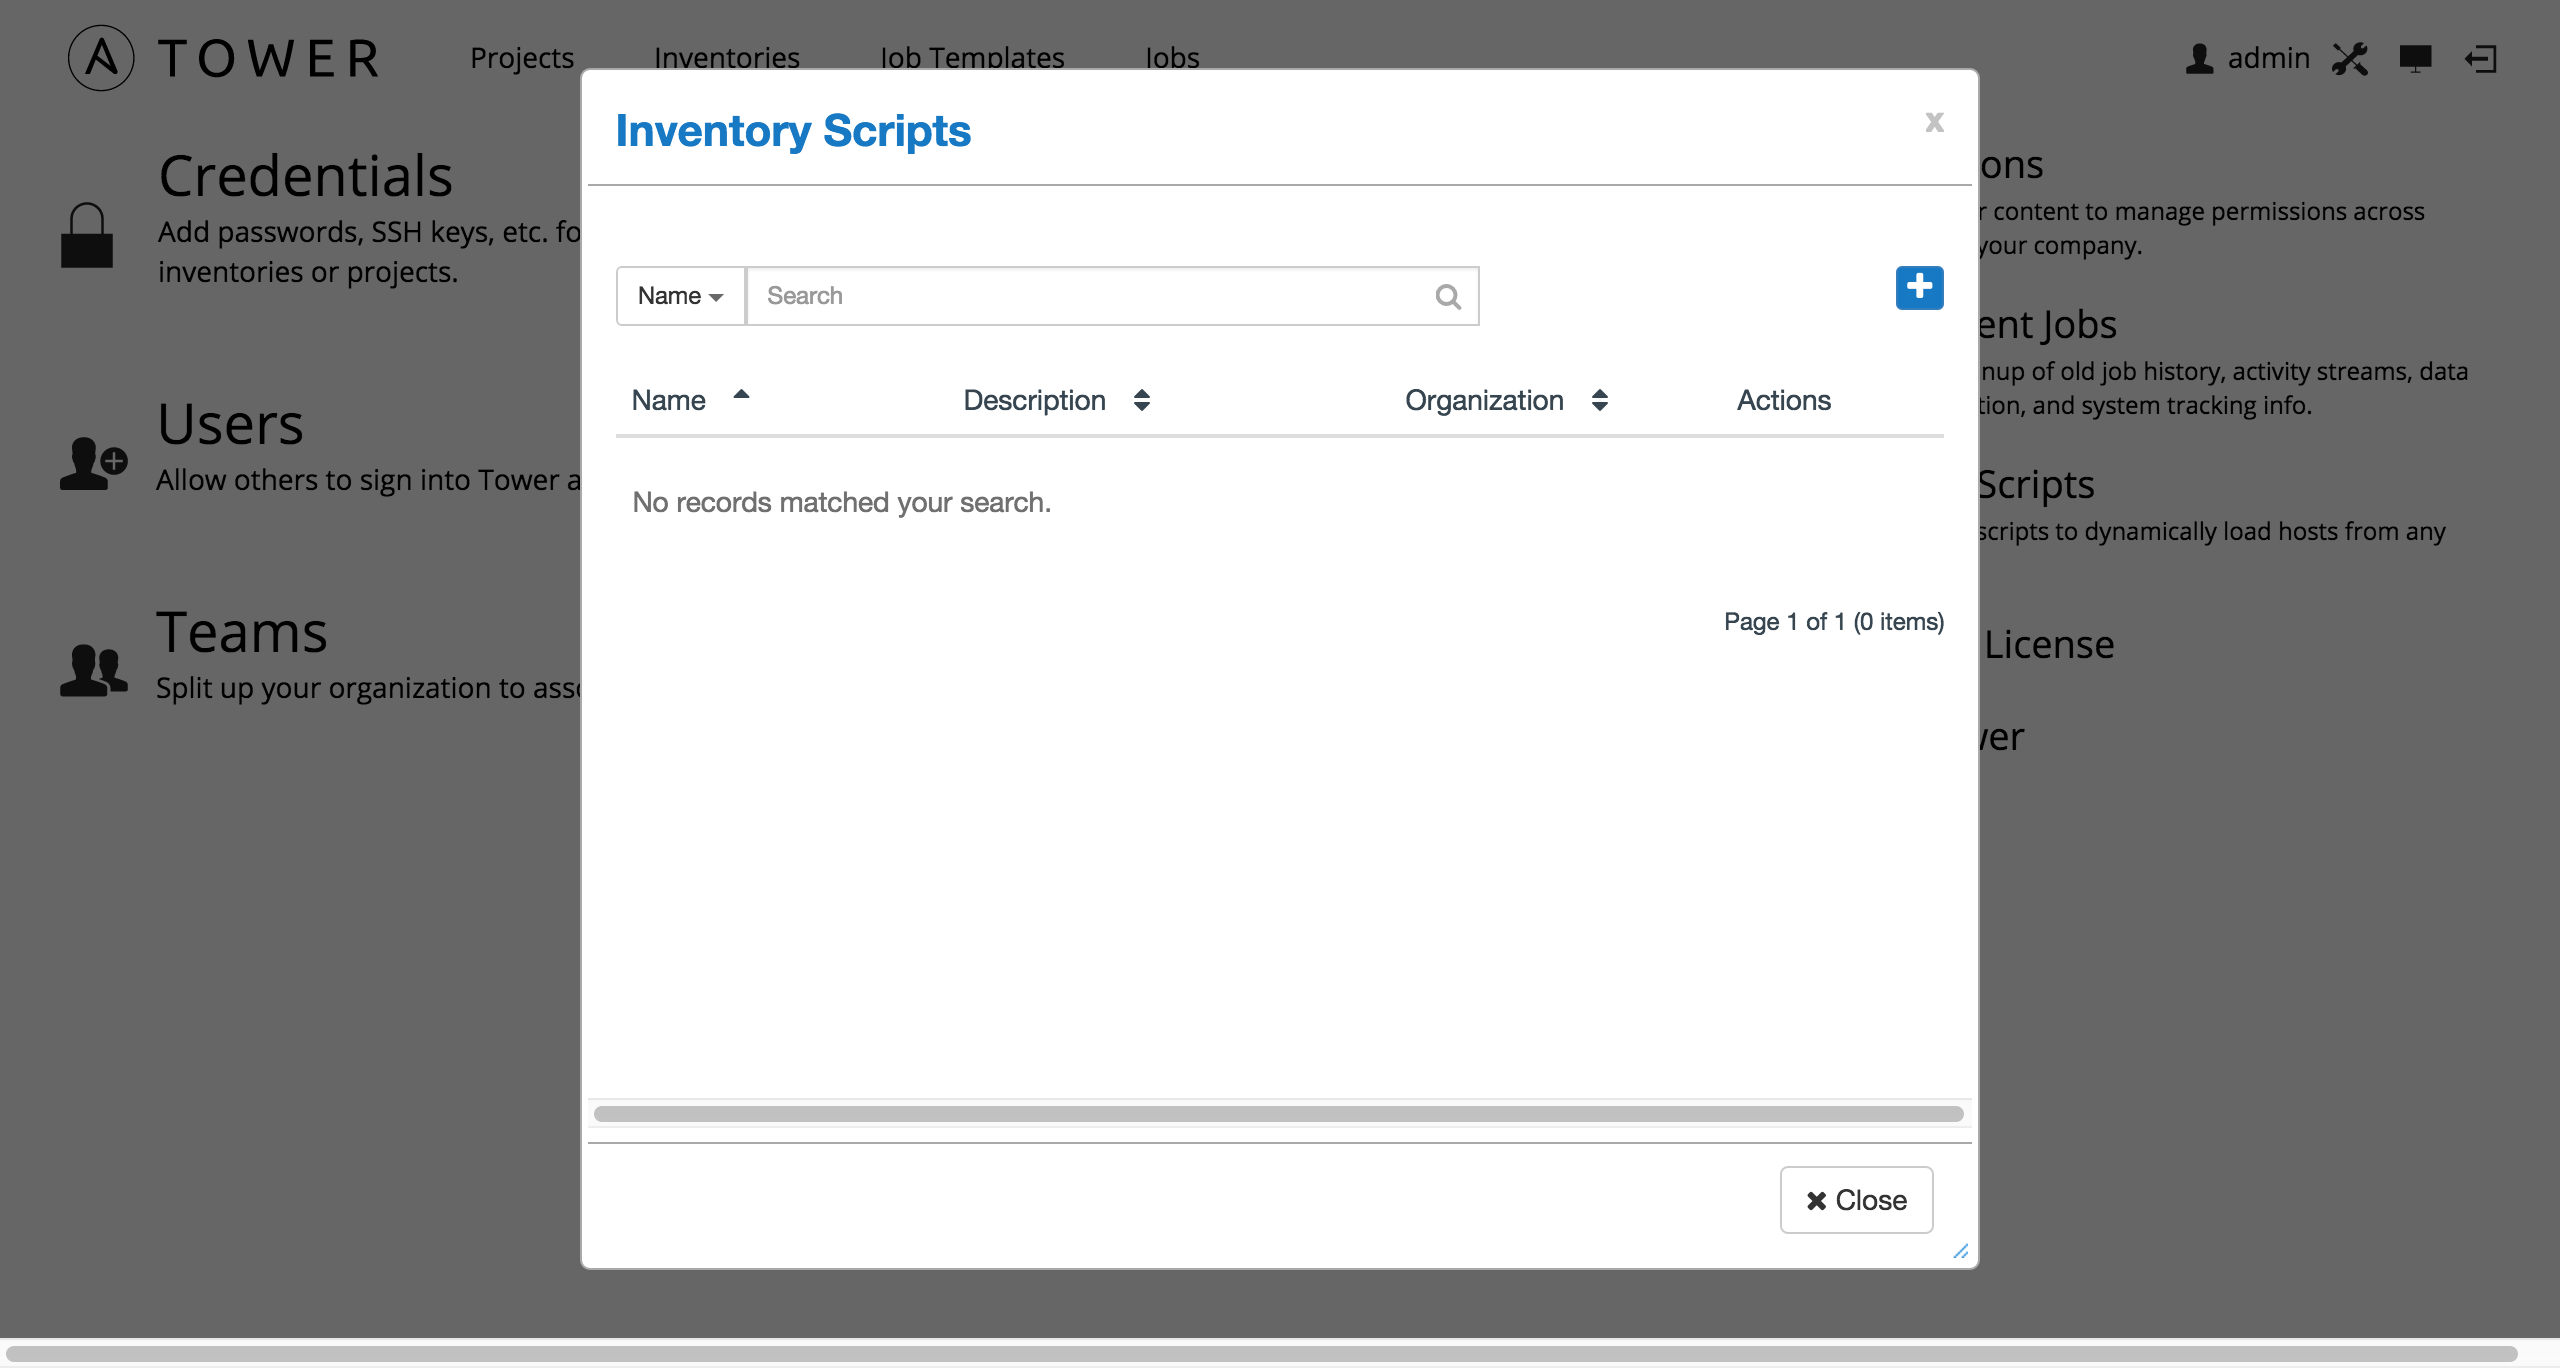Click the dialog resize handle icon

pyautogui.click(x=1961, y=1251)
